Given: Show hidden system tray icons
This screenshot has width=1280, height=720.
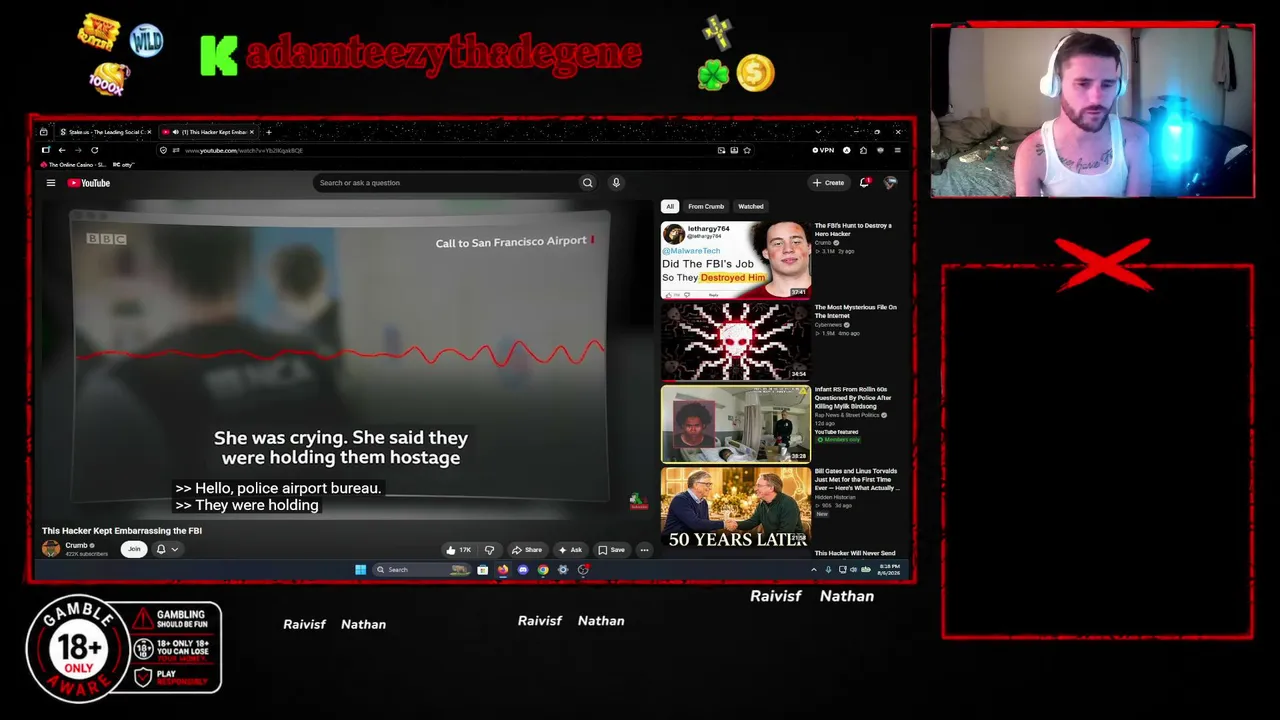Looking at the screenshot, I should click(x=813, y=570).
